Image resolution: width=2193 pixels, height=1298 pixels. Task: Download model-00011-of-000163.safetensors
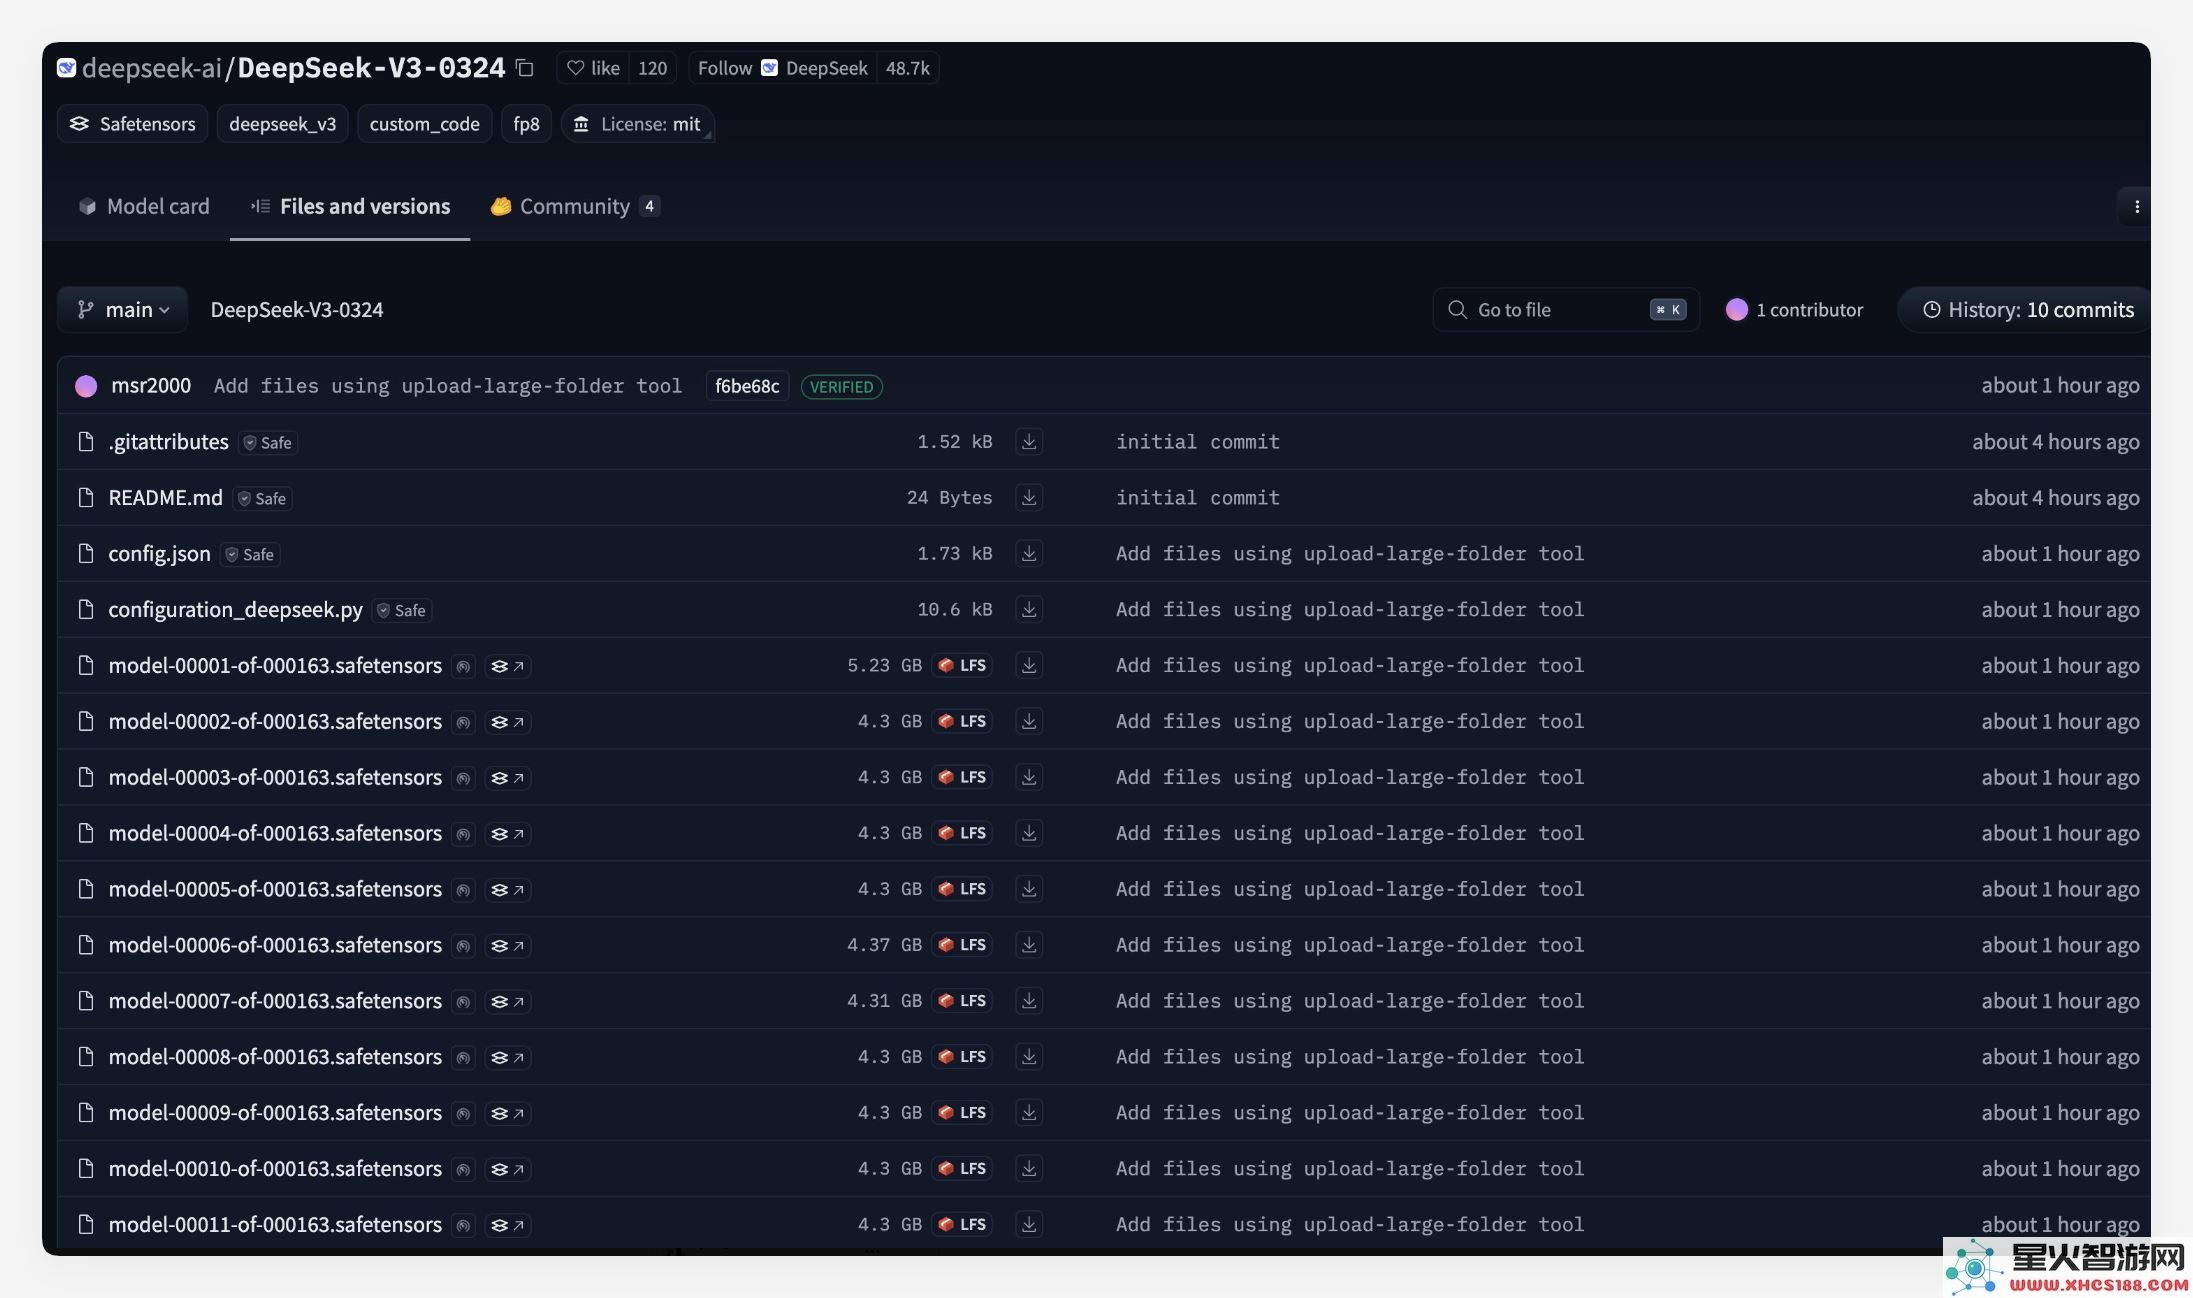coord(1028,1225)
